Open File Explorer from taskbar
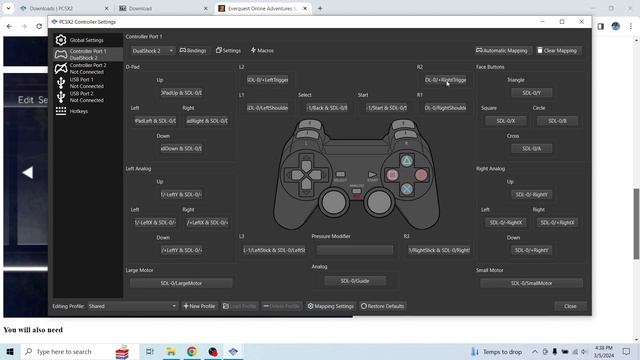The height and width of the screenshot is (360, 640). tap(171, 352)
